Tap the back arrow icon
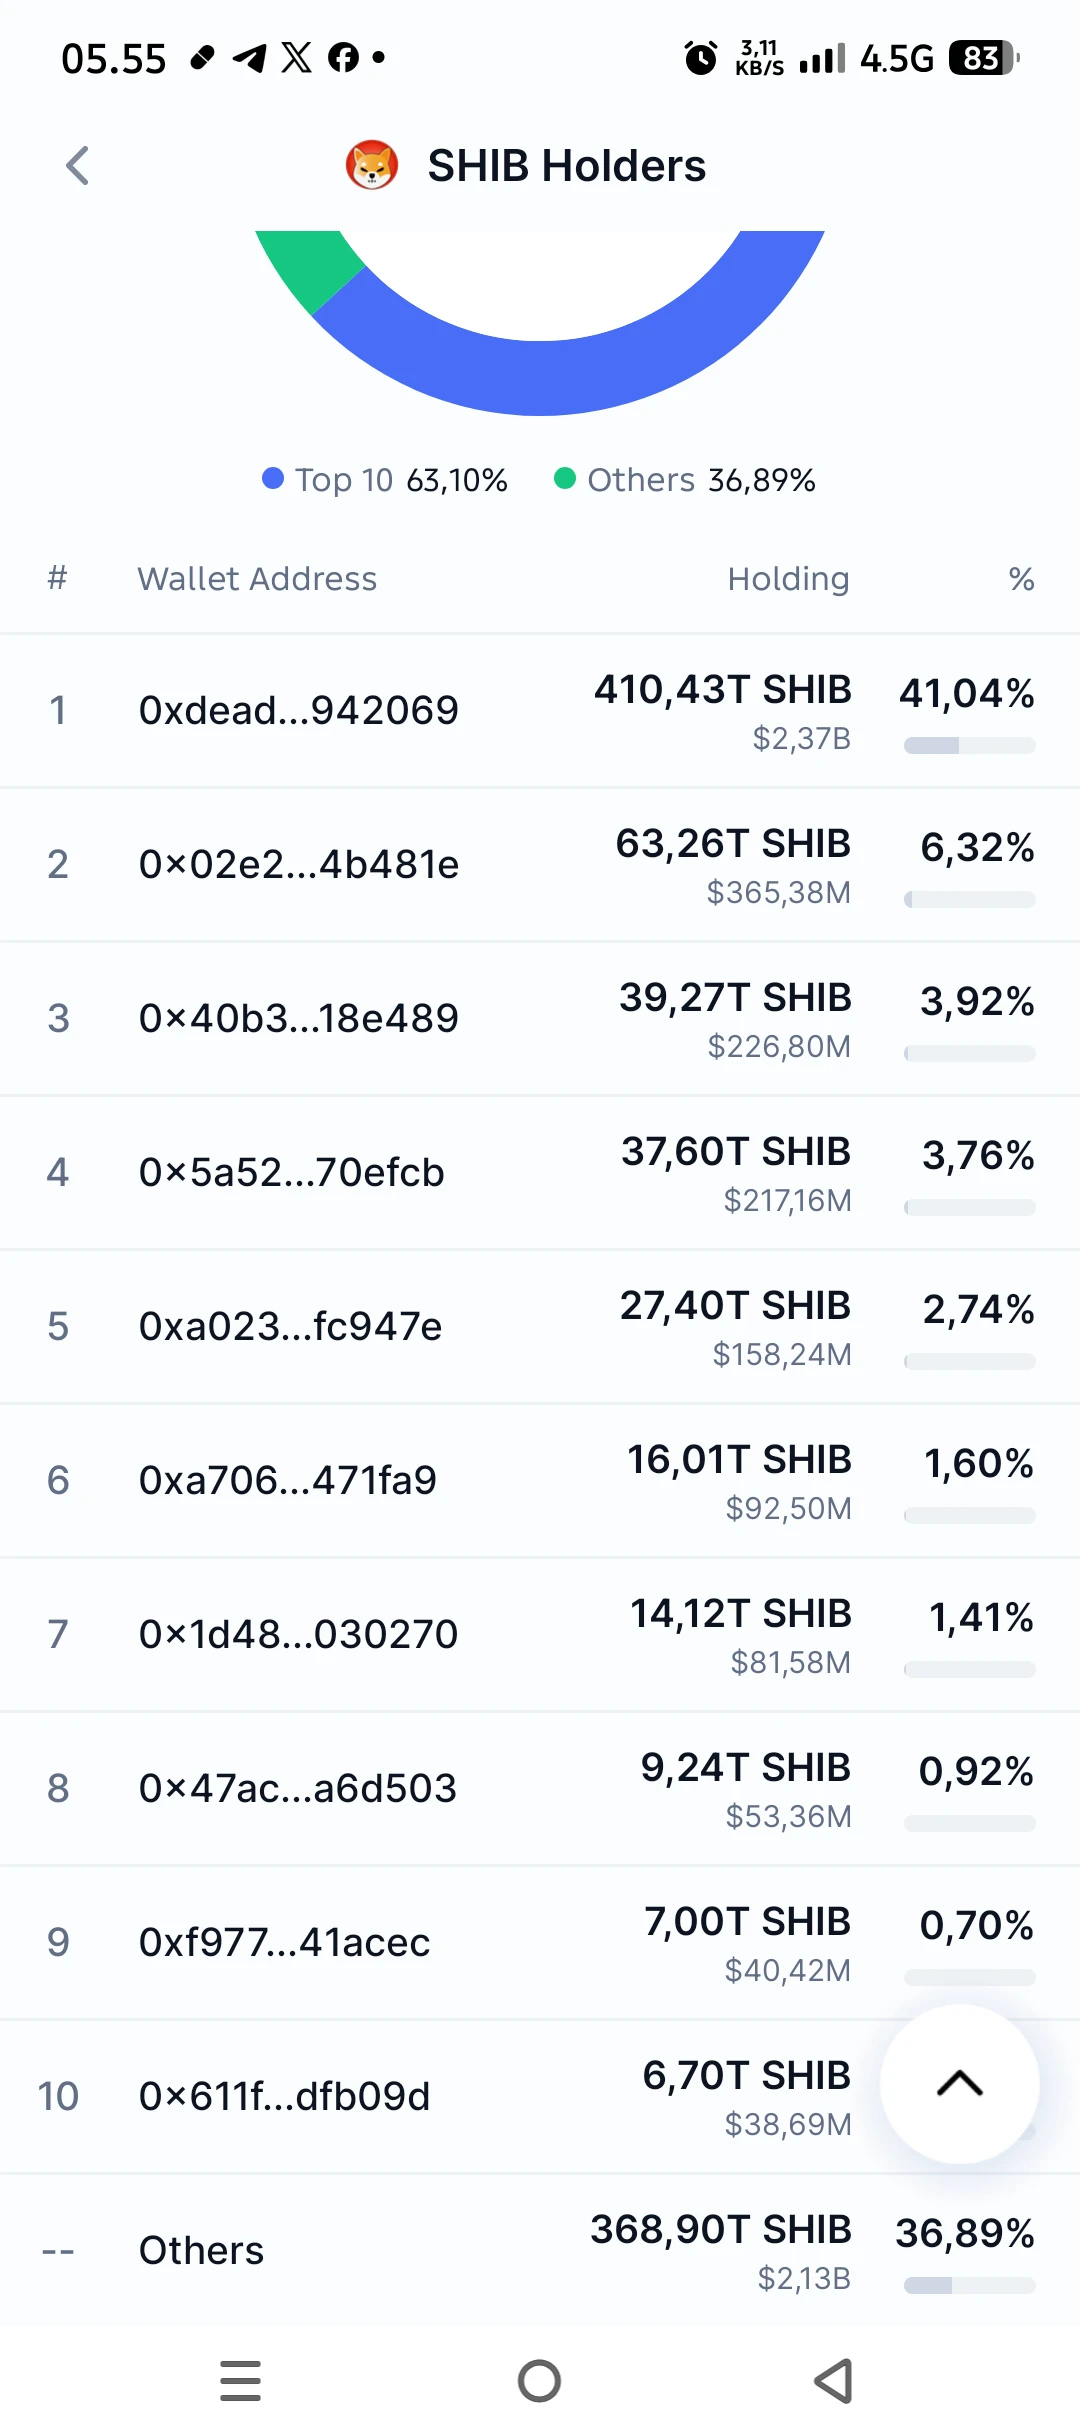Viewport: 1080px width, 2436px height. click(77, 166)
